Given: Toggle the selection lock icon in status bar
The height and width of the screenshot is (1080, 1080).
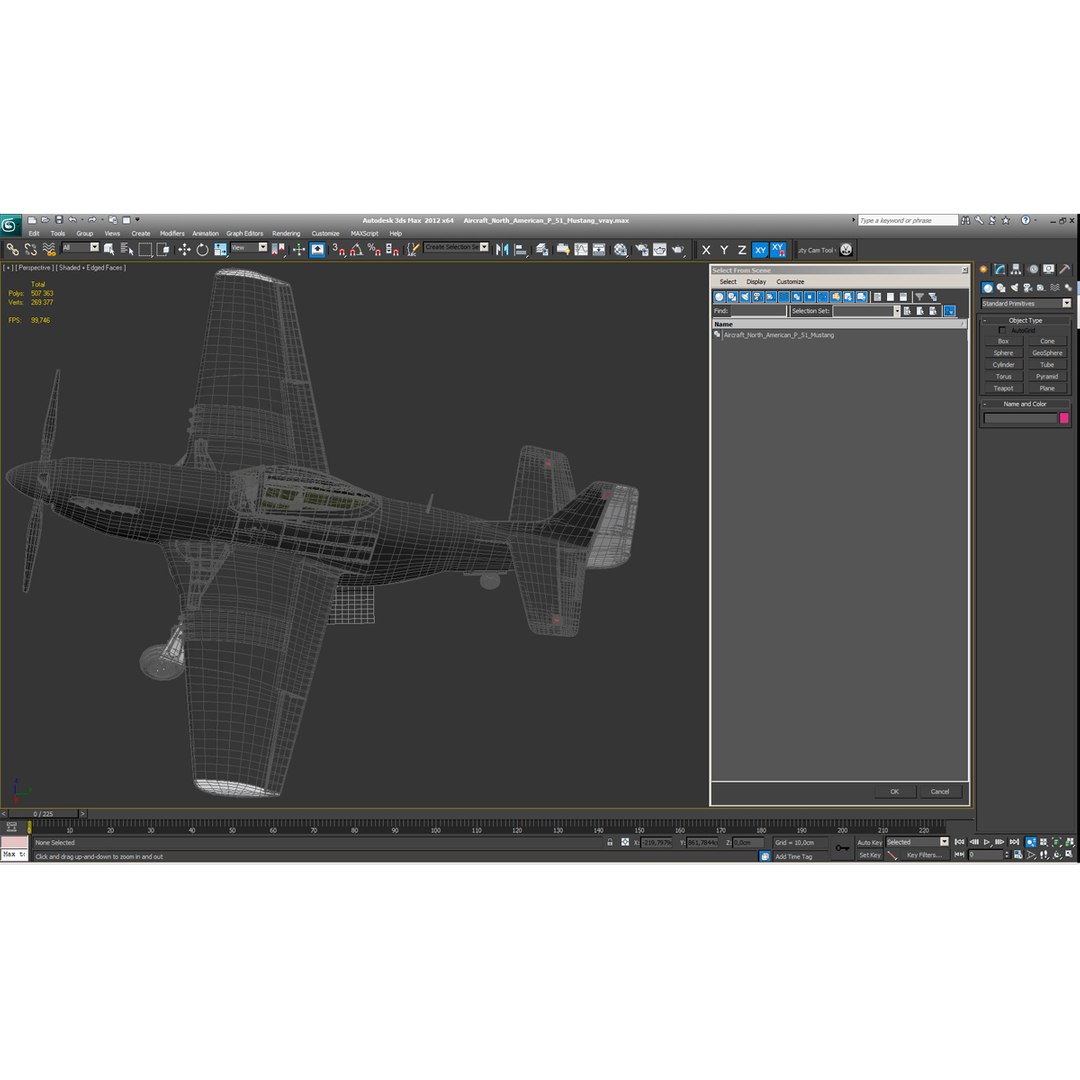Looking at the screenshot, I should click(x=610, y=842).
